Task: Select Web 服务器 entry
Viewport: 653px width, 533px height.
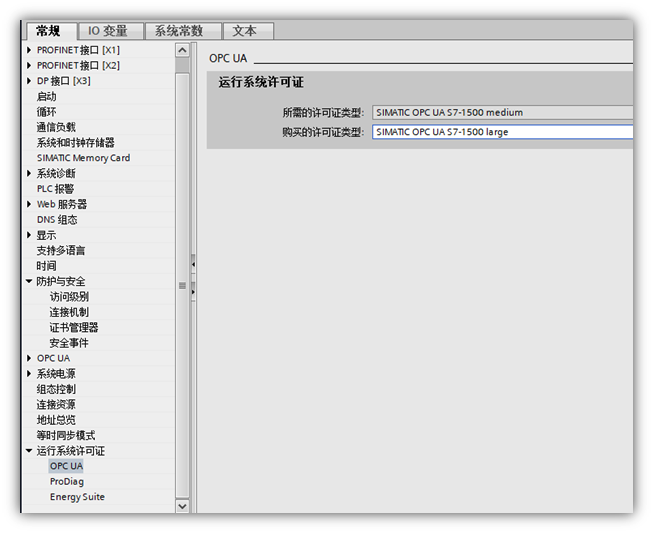Action: tap(62, 204)
